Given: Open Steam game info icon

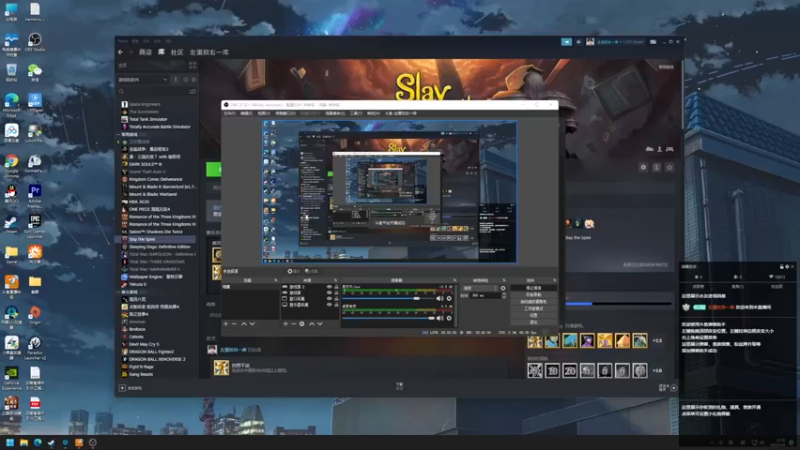Looking at the screenshot, I should point(657,167).
